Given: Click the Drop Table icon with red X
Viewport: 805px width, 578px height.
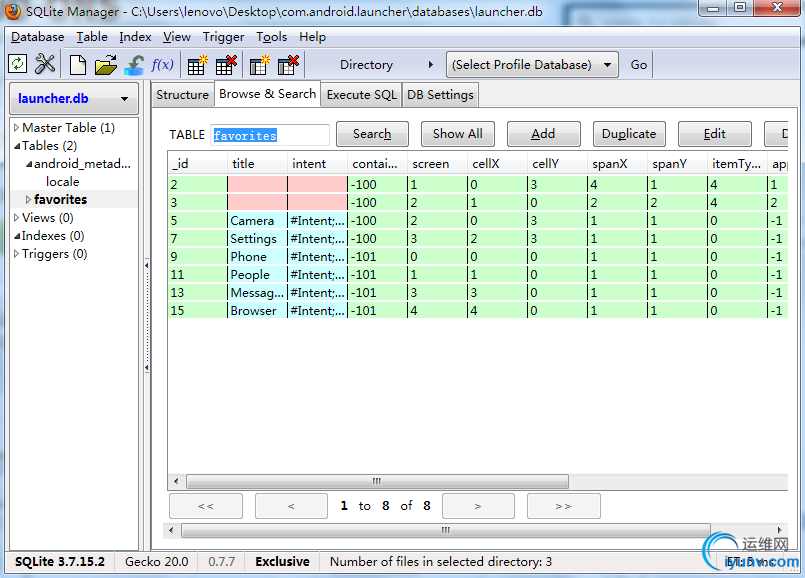Looking at the screenshot, I should (226, 65).
